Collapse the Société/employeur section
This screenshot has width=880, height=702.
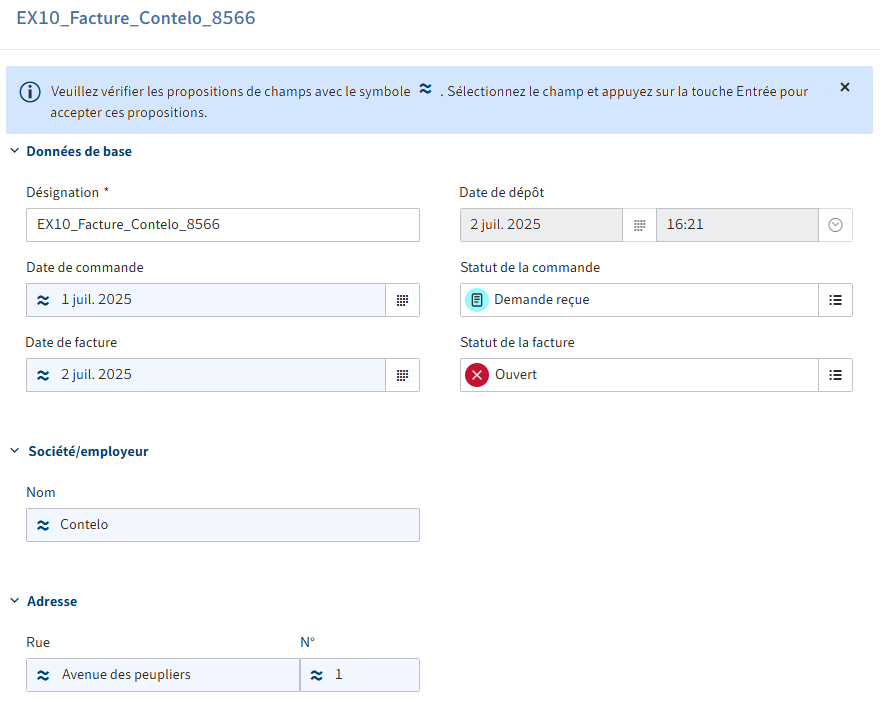pos(15,451)
